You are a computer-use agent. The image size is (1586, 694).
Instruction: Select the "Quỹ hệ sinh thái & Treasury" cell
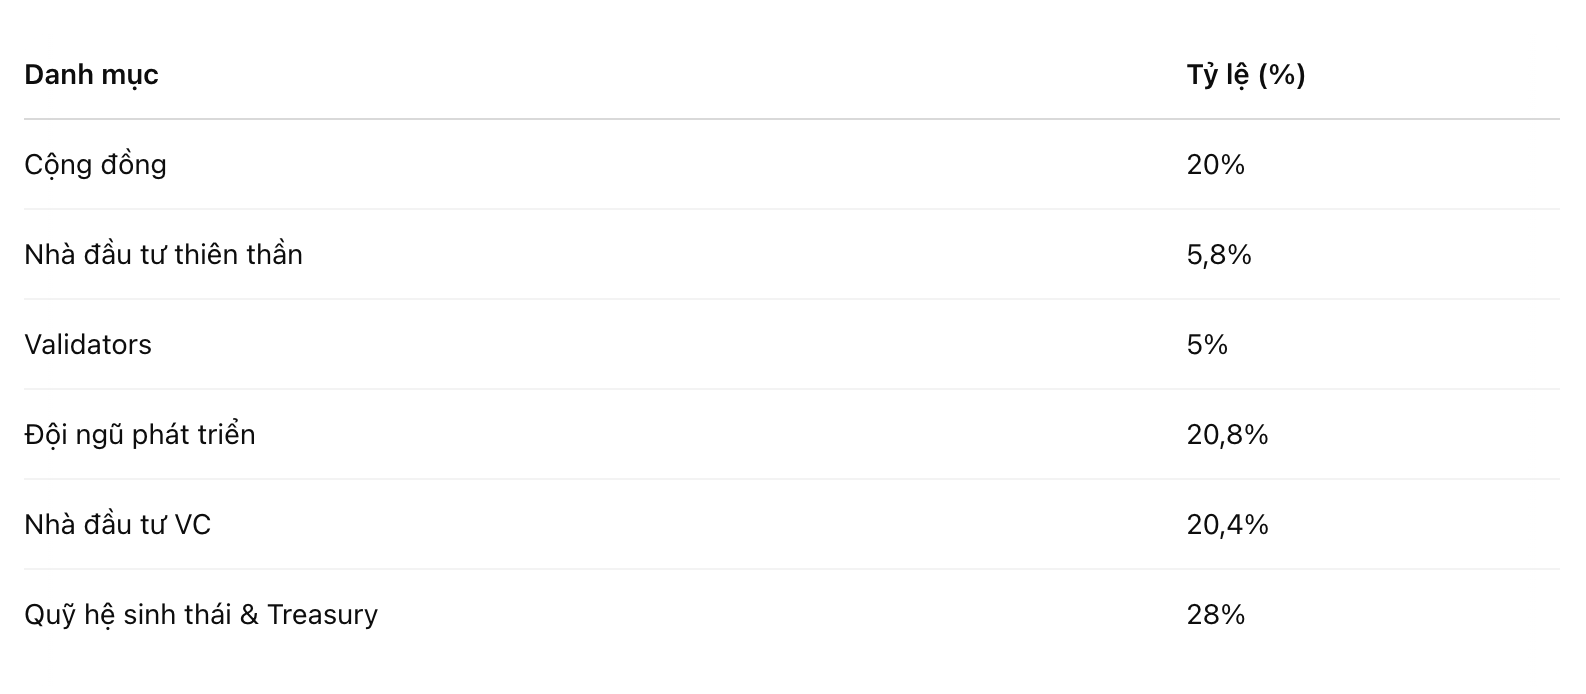pos(201,614)
